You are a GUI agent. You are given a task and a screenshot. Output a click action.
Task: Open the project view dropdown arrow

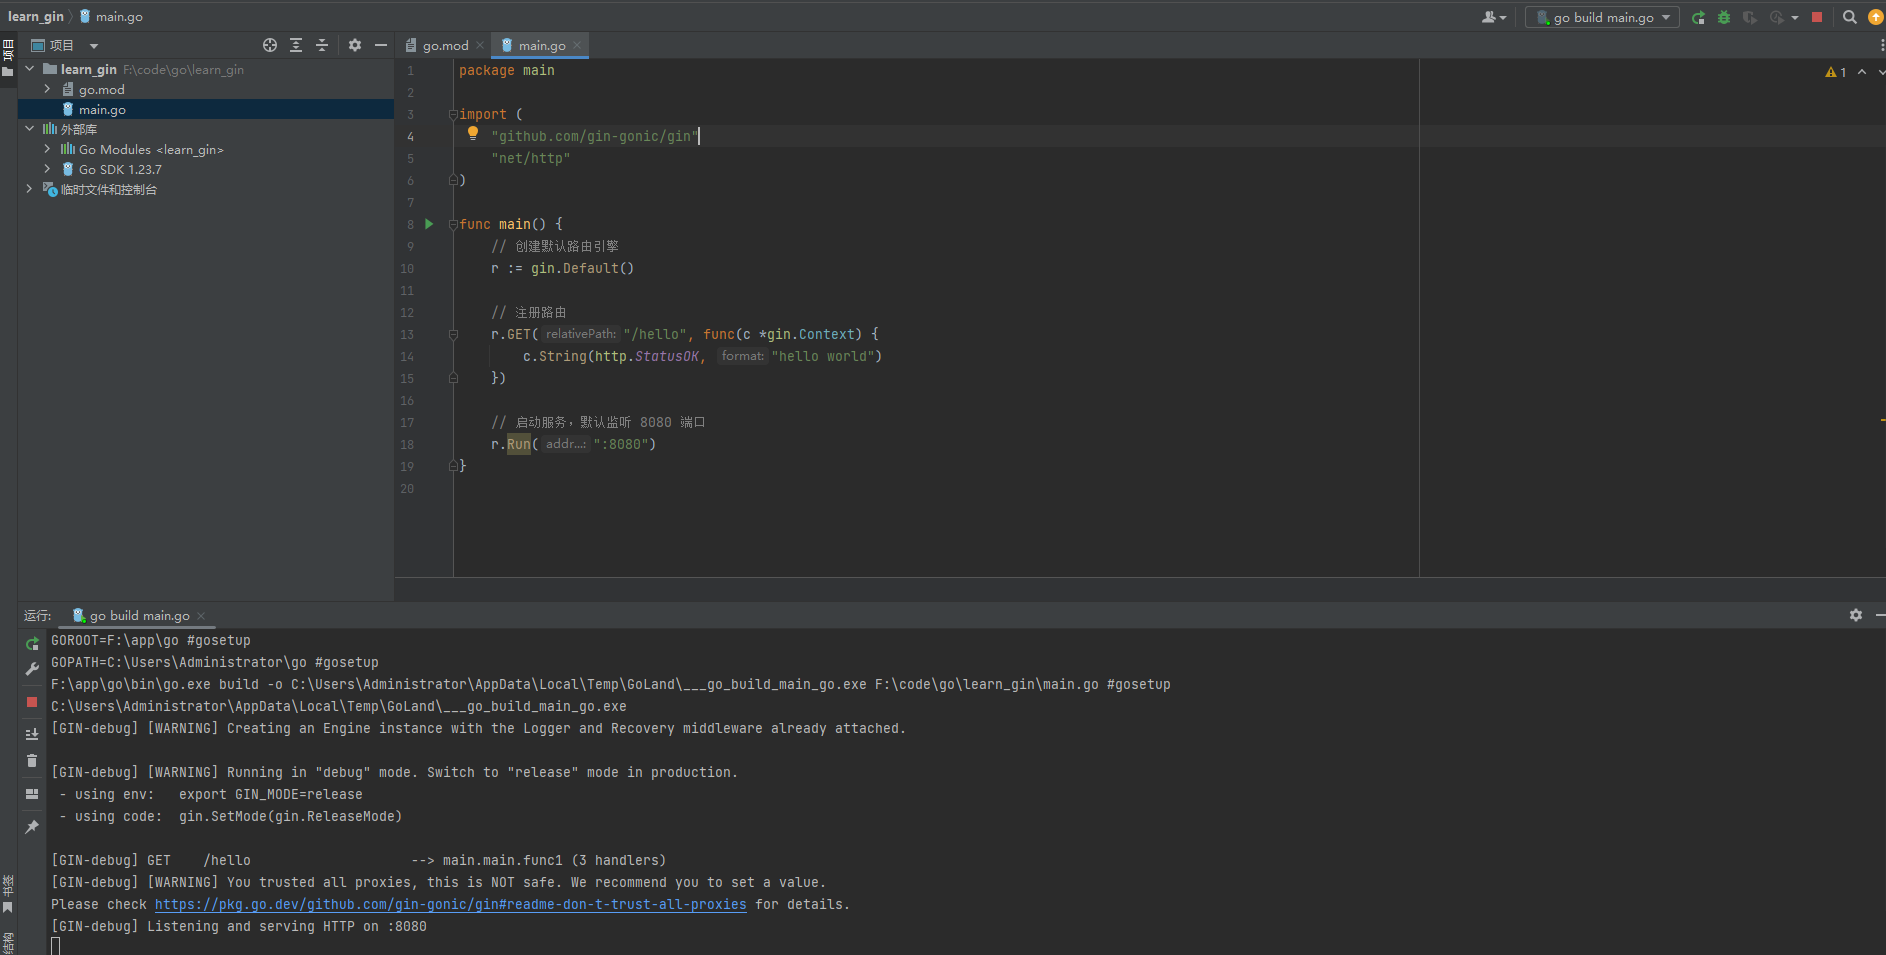[x=94, y=46]
